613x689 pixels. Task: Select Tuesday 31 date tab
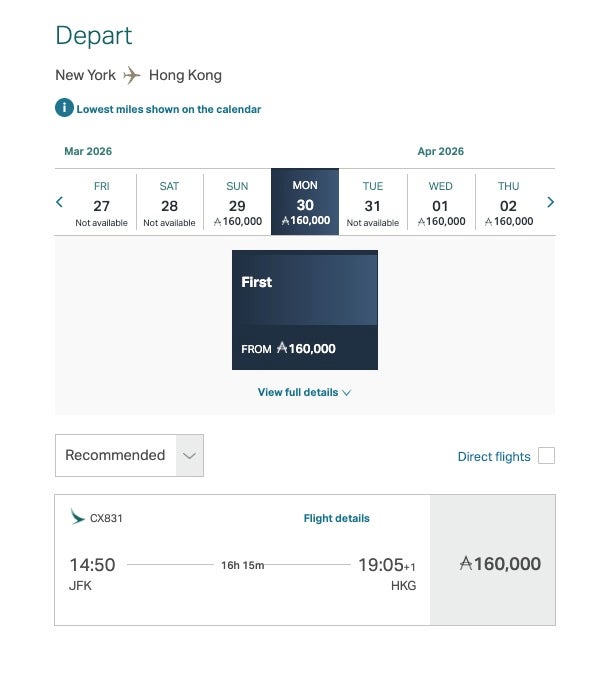[x=373, y=203]
